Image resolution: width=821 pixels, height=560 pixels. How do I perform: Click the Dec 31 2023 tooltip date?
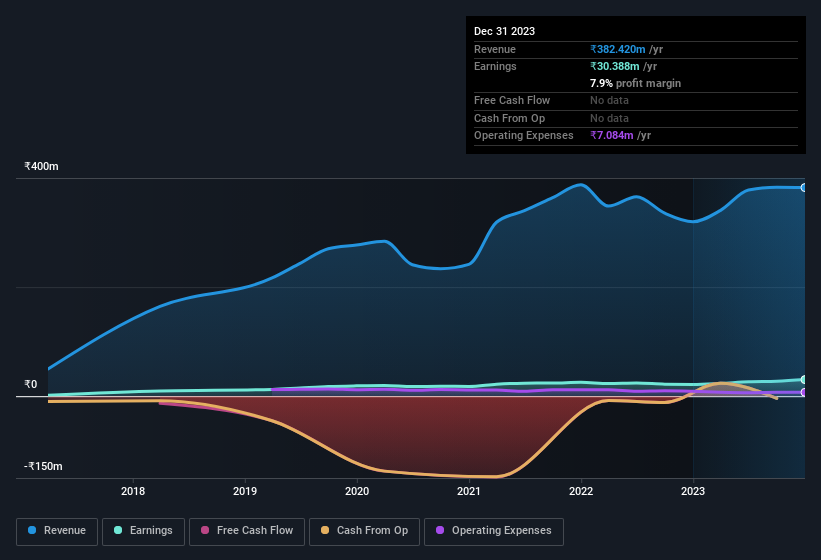(x=504, y=31)
